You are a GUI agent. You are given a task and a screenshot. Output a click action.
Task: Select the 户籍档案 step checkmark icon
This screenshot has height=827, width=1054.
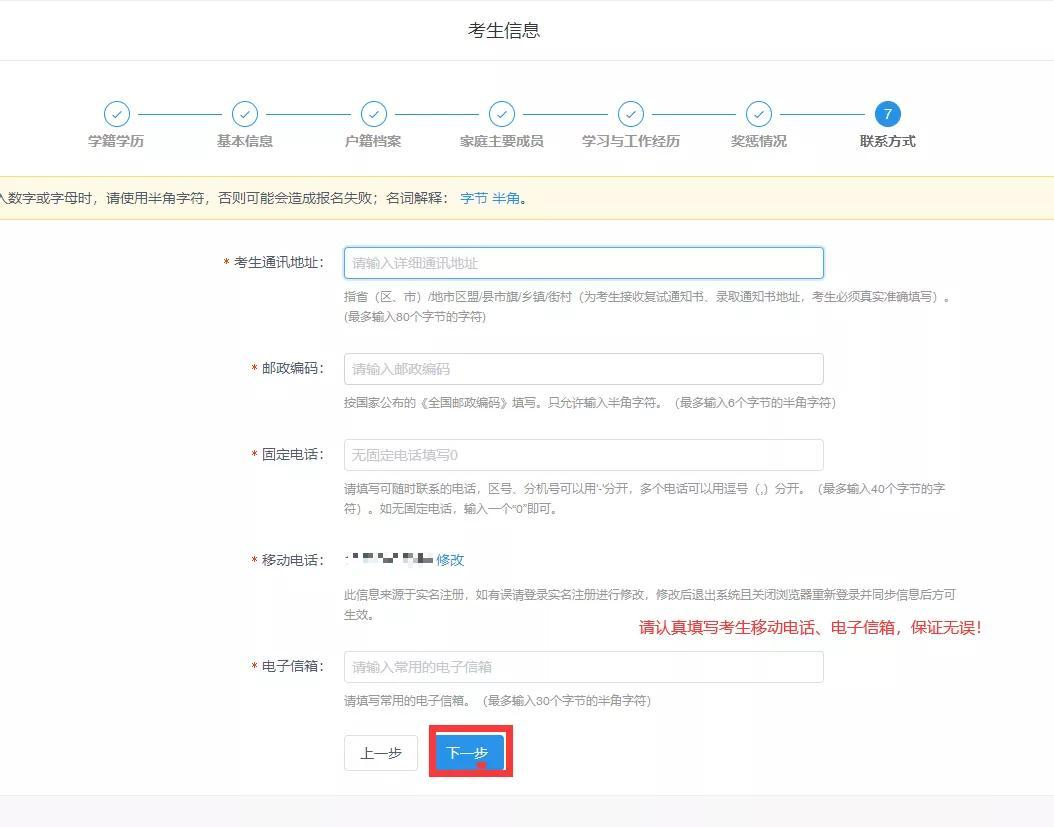[x=374, y=115]
